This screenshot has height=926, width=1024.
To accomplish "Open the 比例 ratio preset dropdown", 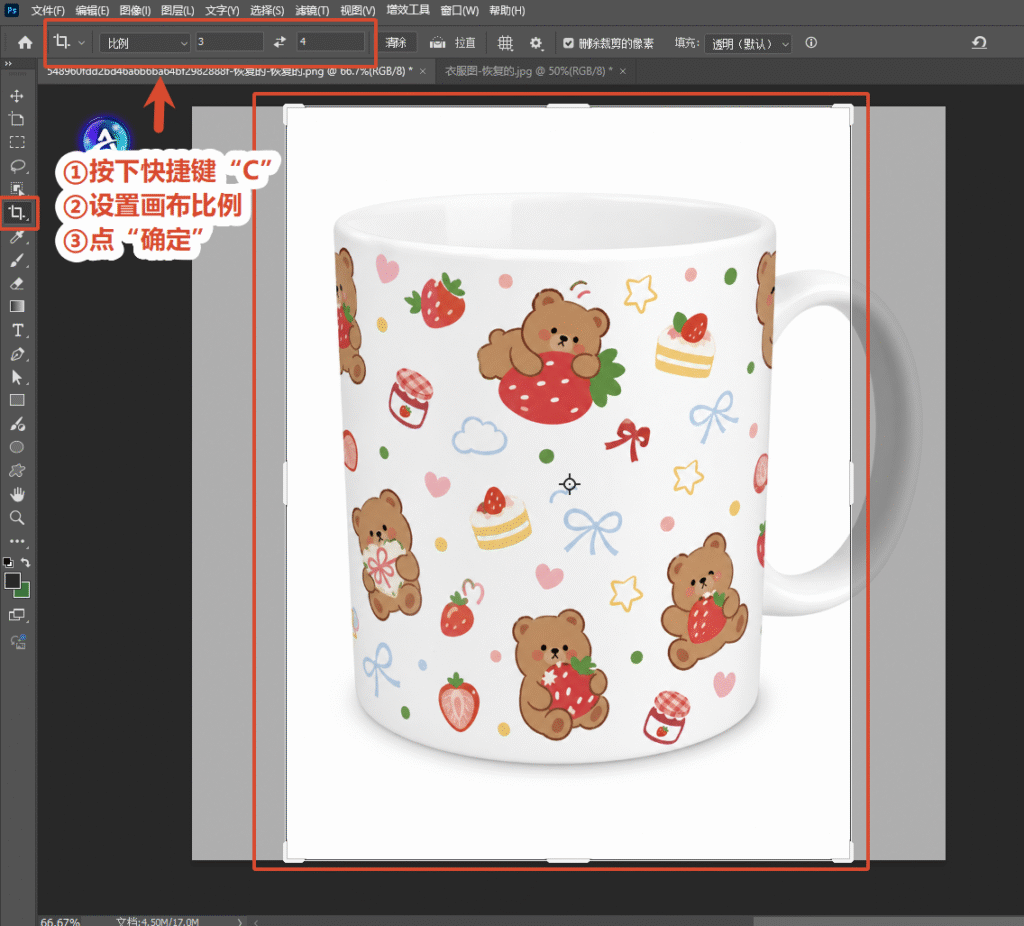I will 145,43.
